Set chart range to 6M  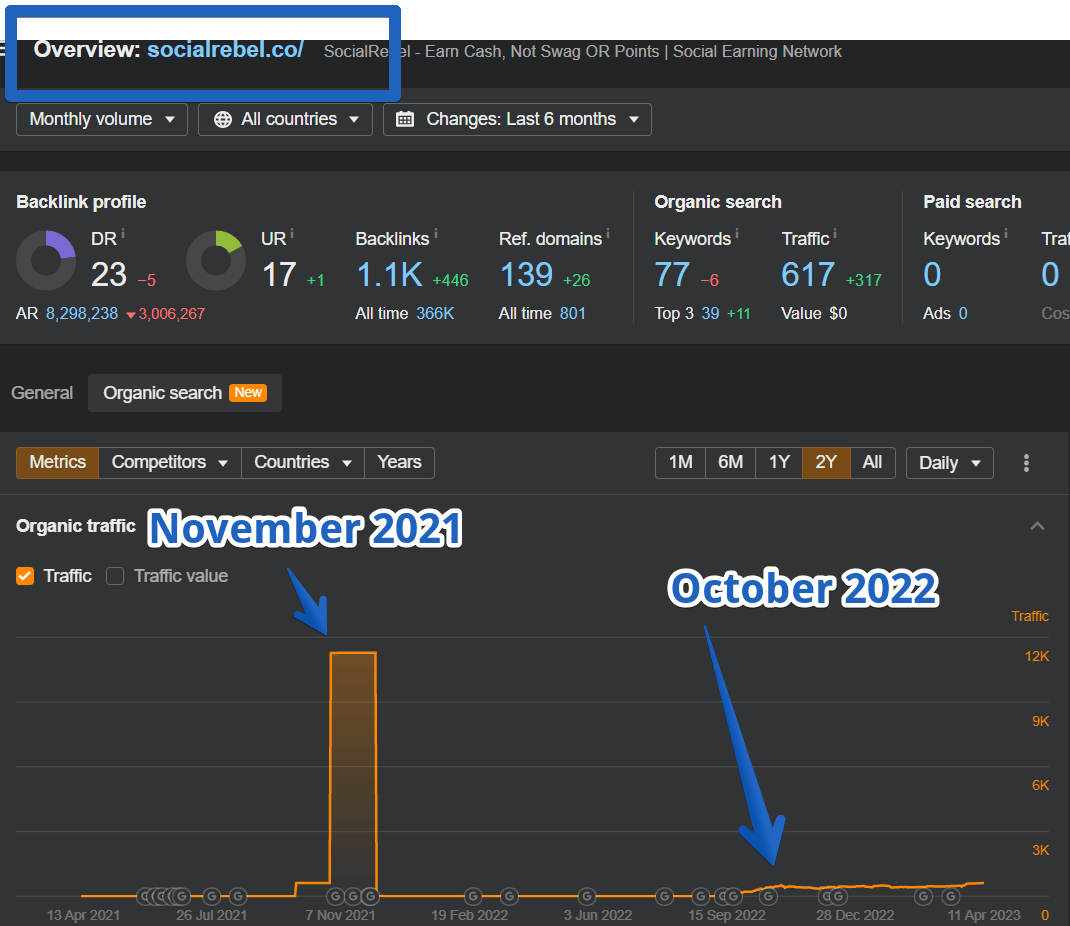click(730, 463)
